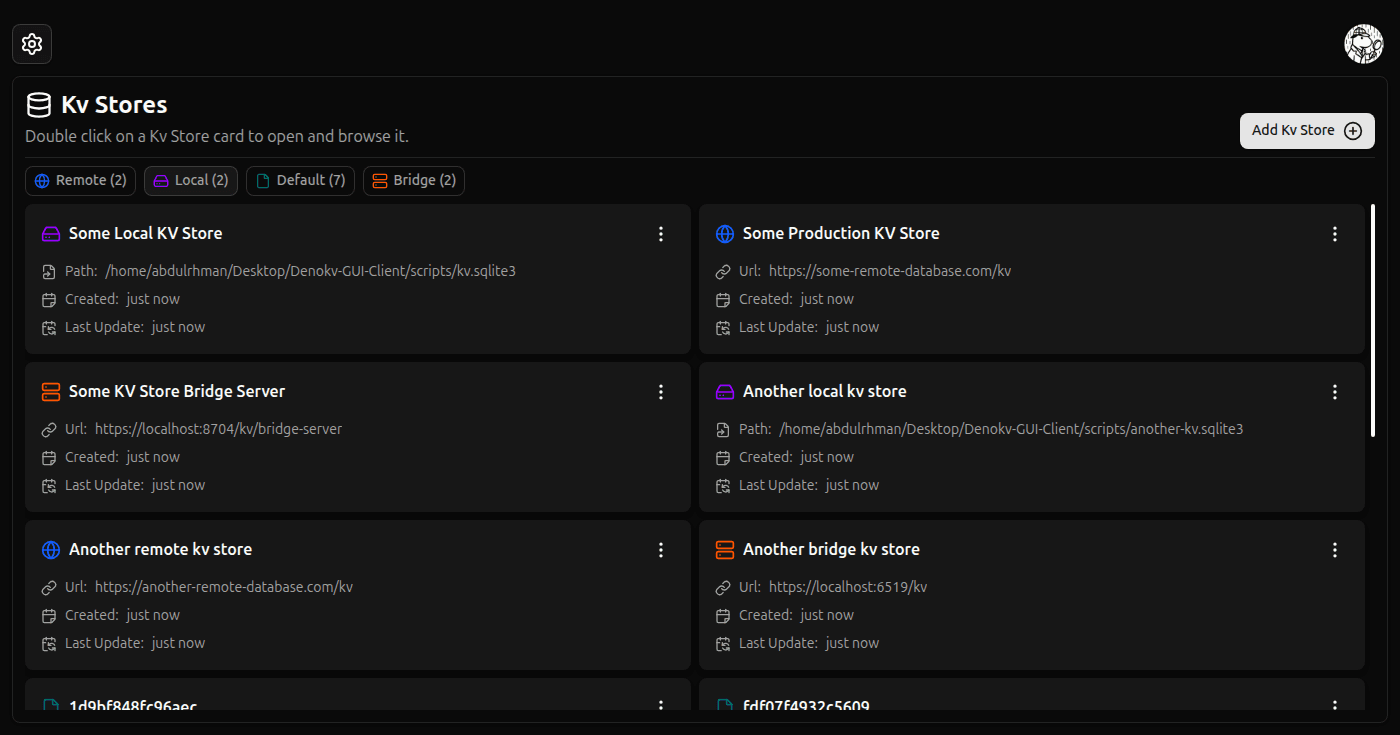Click the Last Update icon in Some Production KV Store
The height and width of the screenshot is (735, 1400).
[723, 327]
